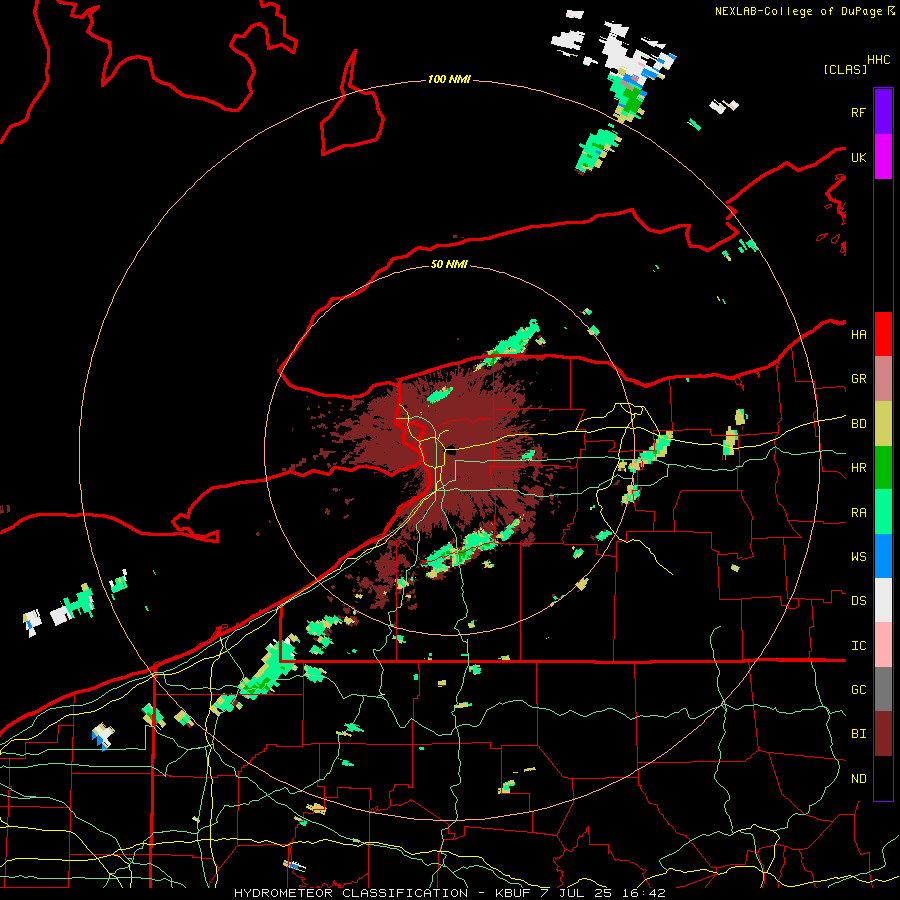
Task: Click the ND black legend swatch
Action: pos(883,778)
